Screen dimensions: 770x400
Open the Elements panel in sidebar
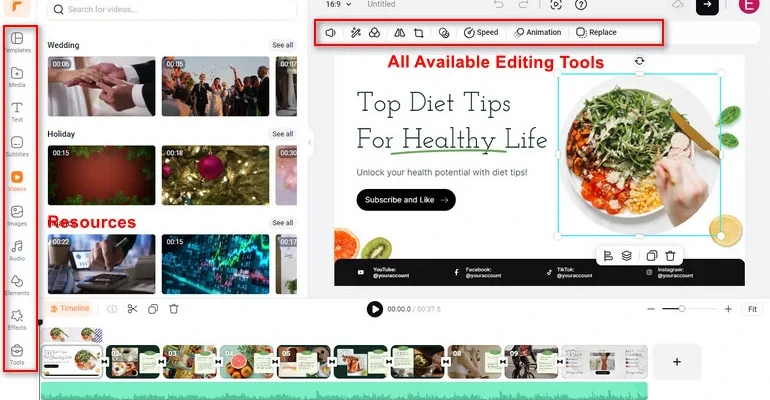pos(17,285)
